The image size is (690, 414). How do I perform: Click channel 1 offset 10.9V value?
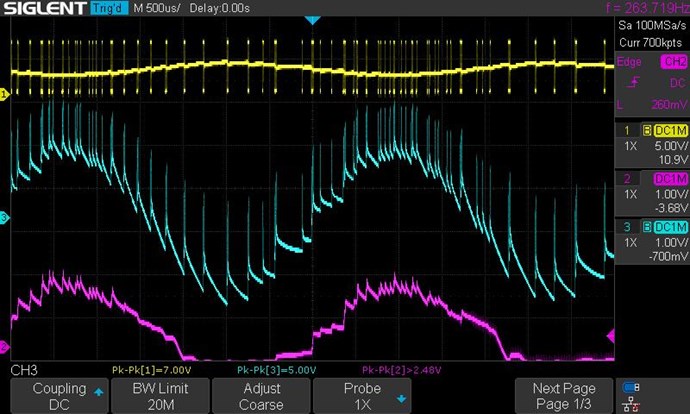pos(673,160)
